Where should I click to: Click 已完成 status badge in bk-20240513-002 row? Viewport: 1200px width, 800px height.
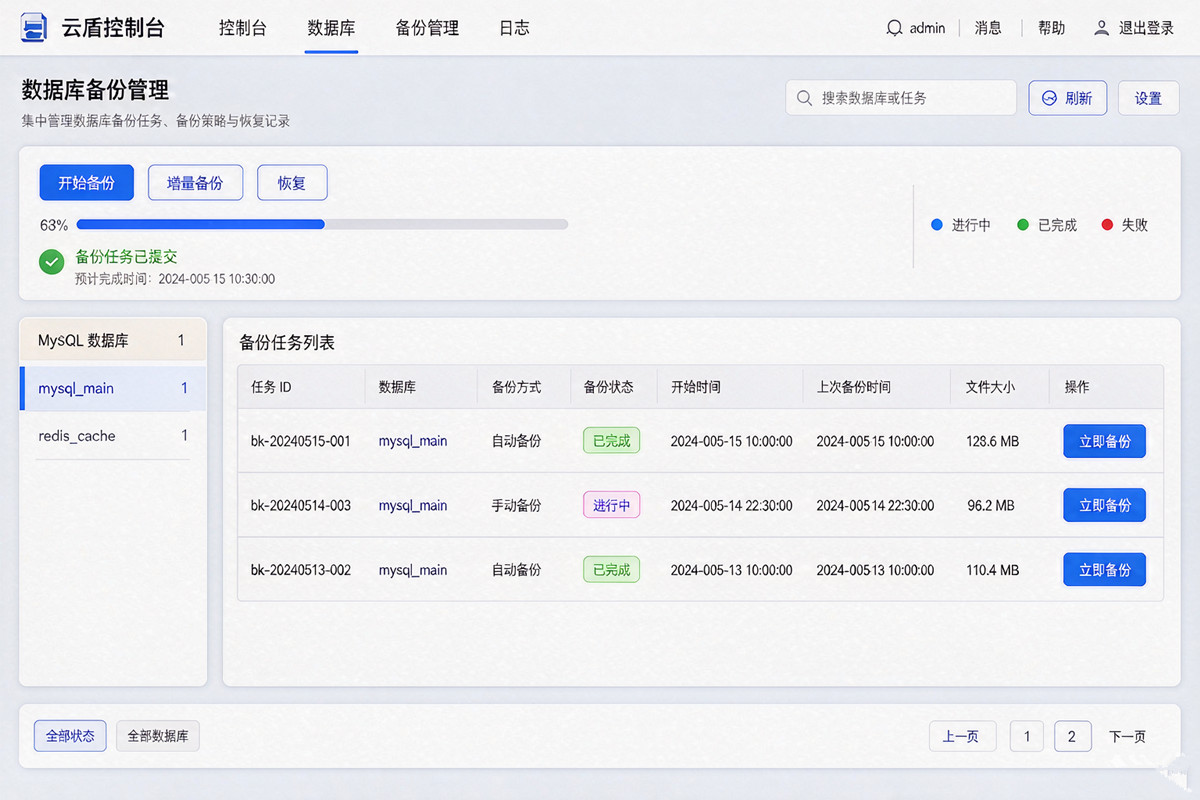pyautogui.click(x=611, y=570)
